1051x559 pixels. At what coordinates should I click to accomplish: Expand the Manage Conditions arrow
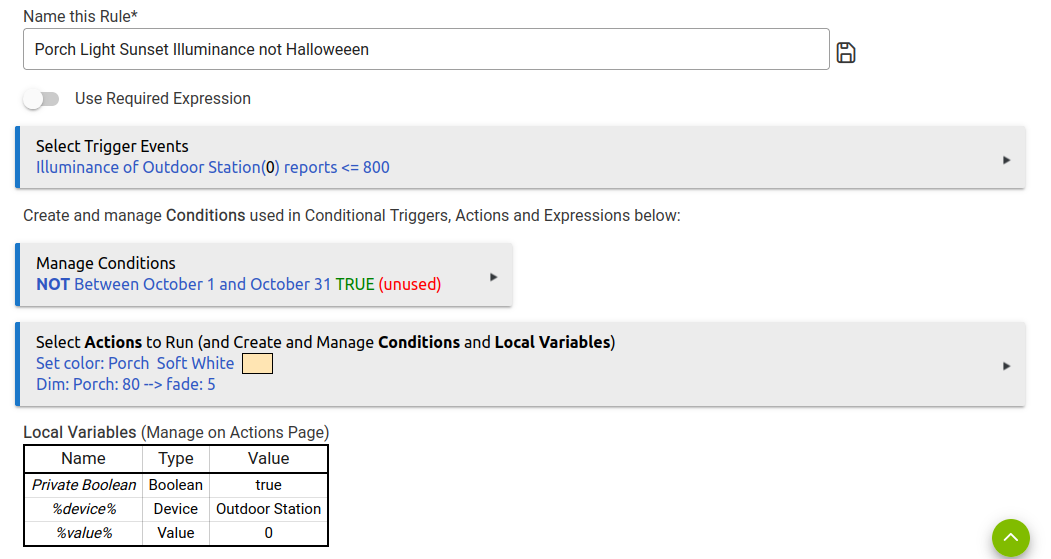click(x=493, y=277)
